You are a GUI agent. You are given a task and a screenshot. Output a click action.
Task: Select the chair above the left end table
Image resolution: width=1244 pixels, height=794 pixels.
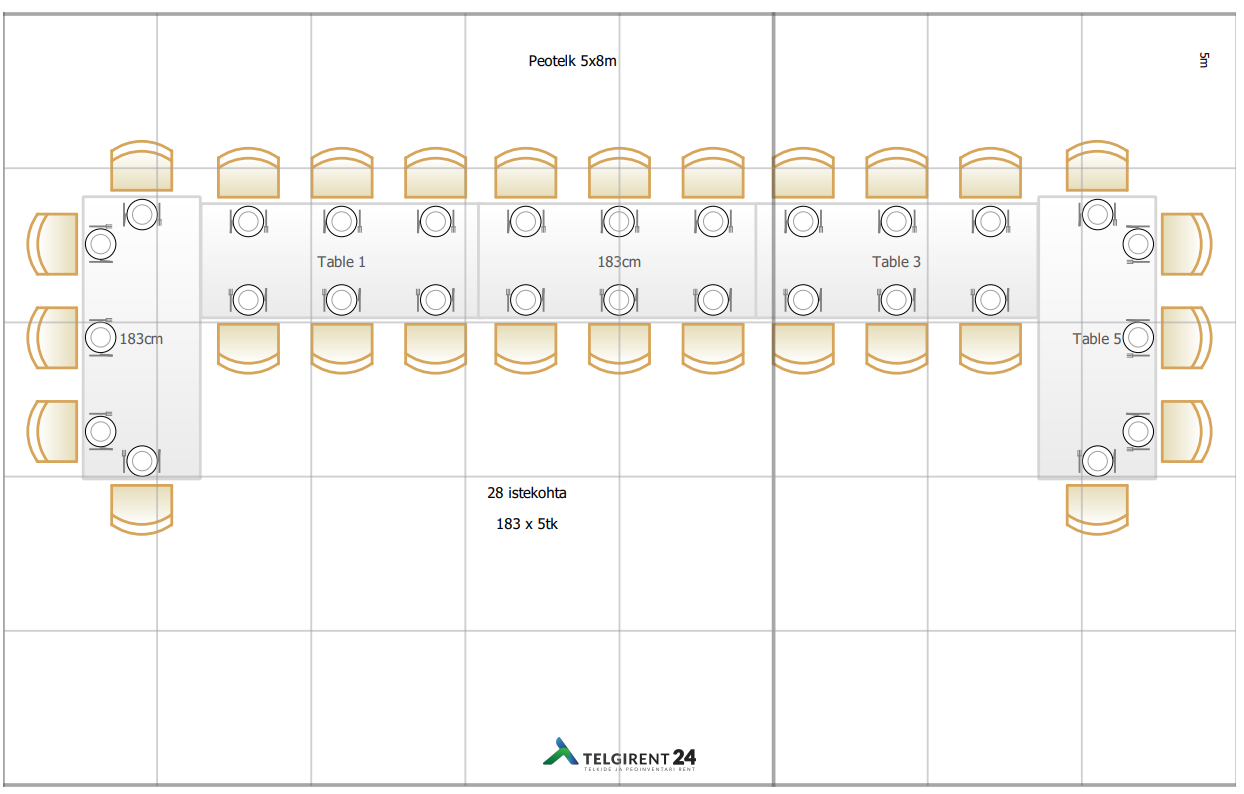click(141, 166)
